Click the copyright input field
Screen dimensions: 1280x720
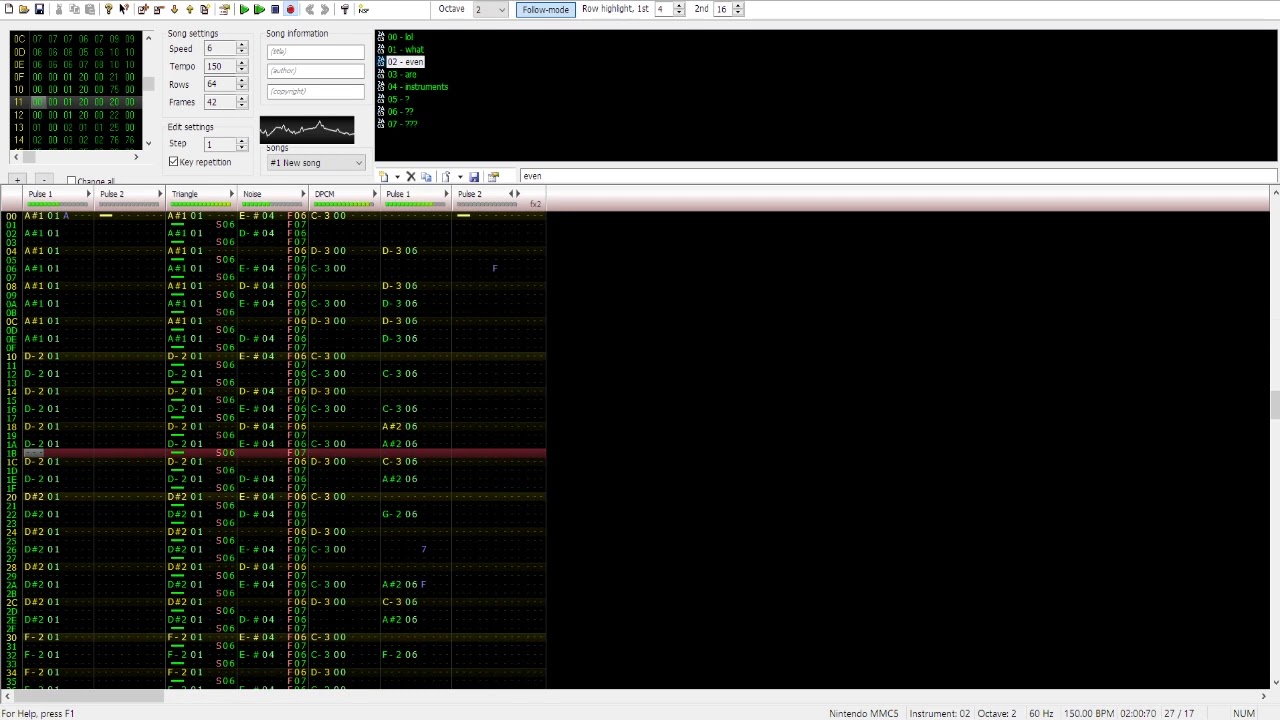[315, 91]
